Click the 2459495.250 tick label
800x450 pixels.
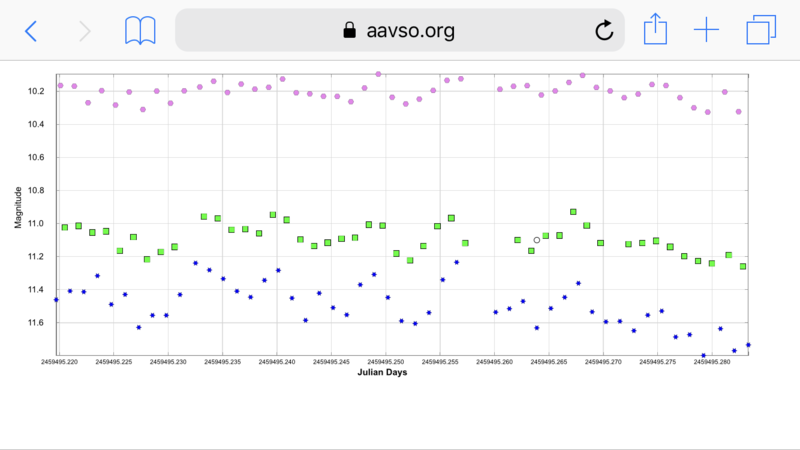click(x=386, y=362)
